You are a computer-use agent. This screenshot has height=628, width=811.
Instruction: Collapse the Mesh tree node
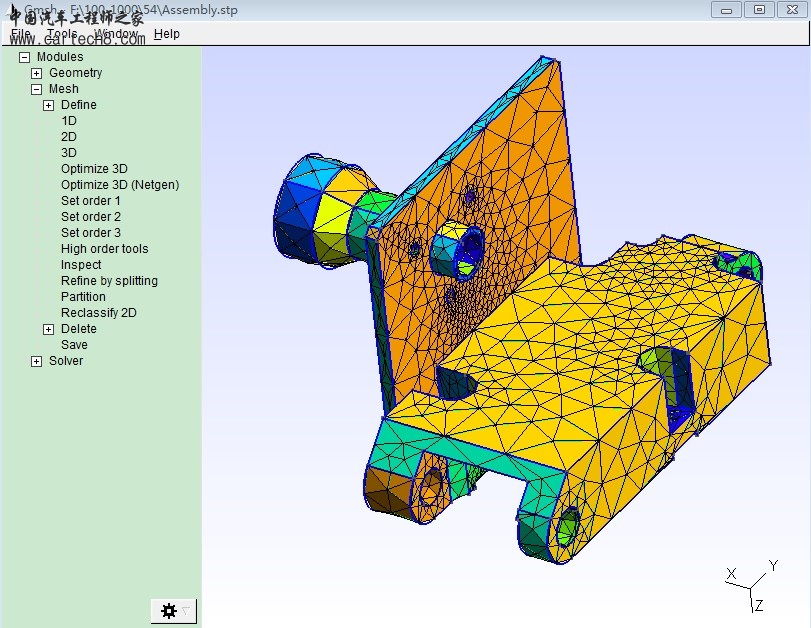37,89
